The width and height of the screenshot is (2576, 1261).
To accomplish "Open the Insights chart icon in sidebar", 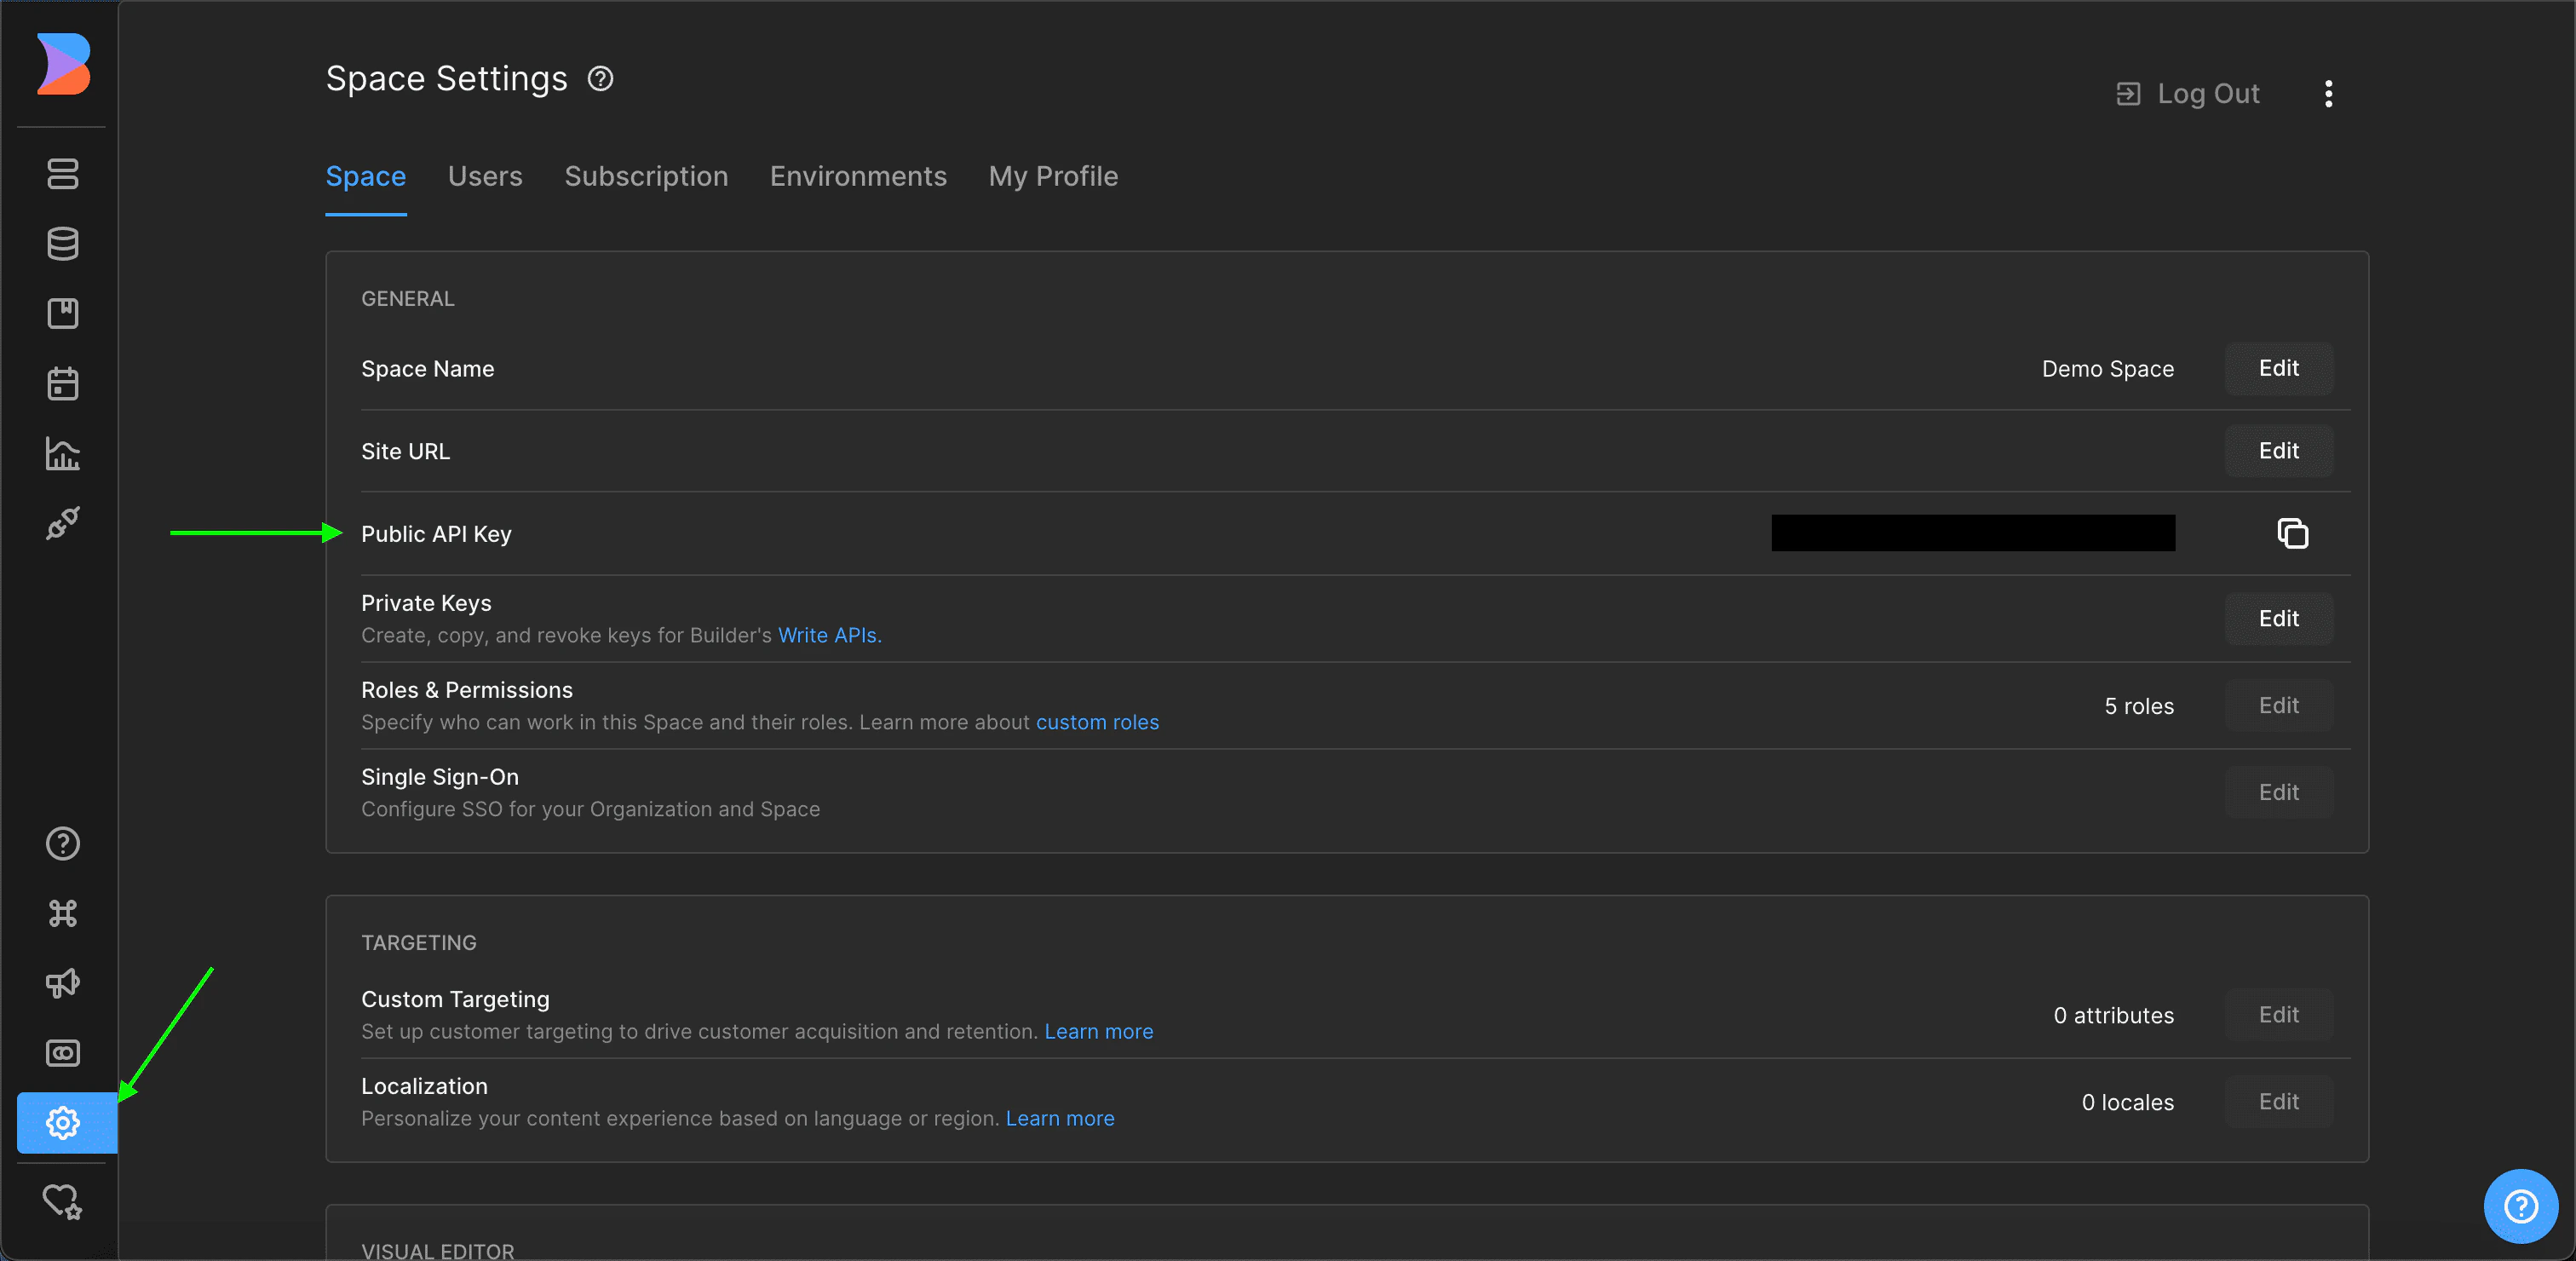I will pyautogui.click(x=62, y=454).
